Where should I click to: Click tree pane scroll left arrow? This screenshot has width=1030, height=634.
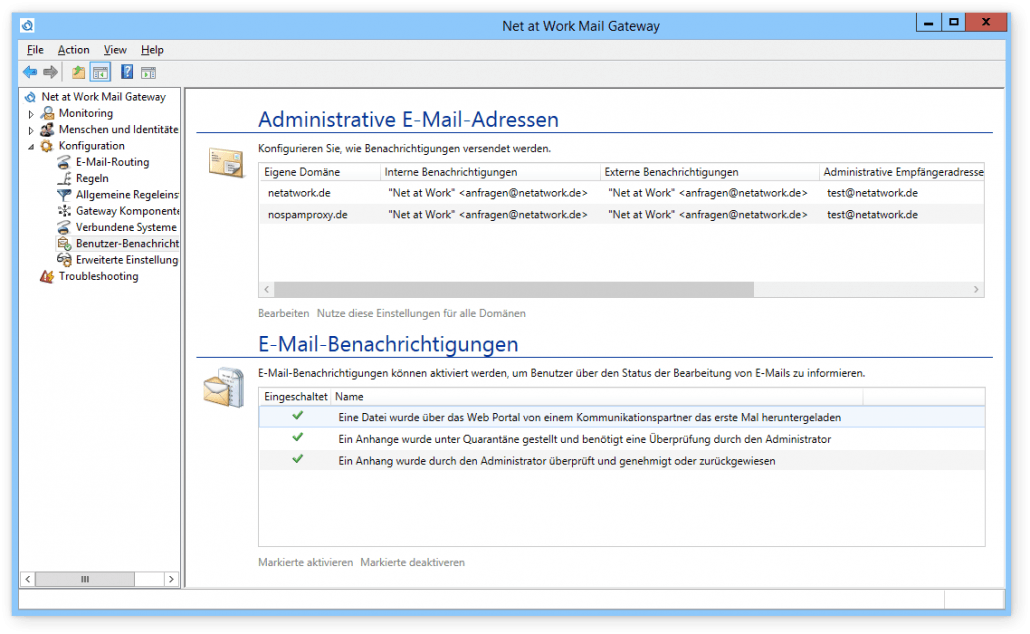(28, 579)
